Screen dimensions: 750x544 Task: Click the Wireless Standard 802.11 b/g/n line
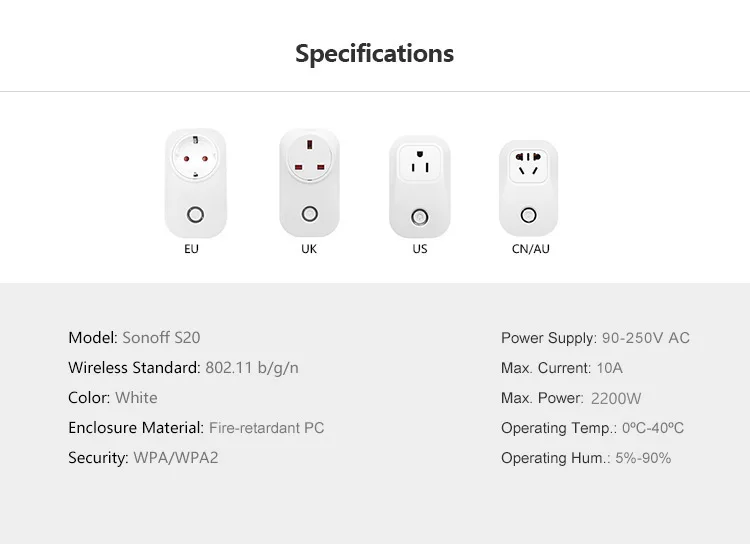tap(183, 368)
